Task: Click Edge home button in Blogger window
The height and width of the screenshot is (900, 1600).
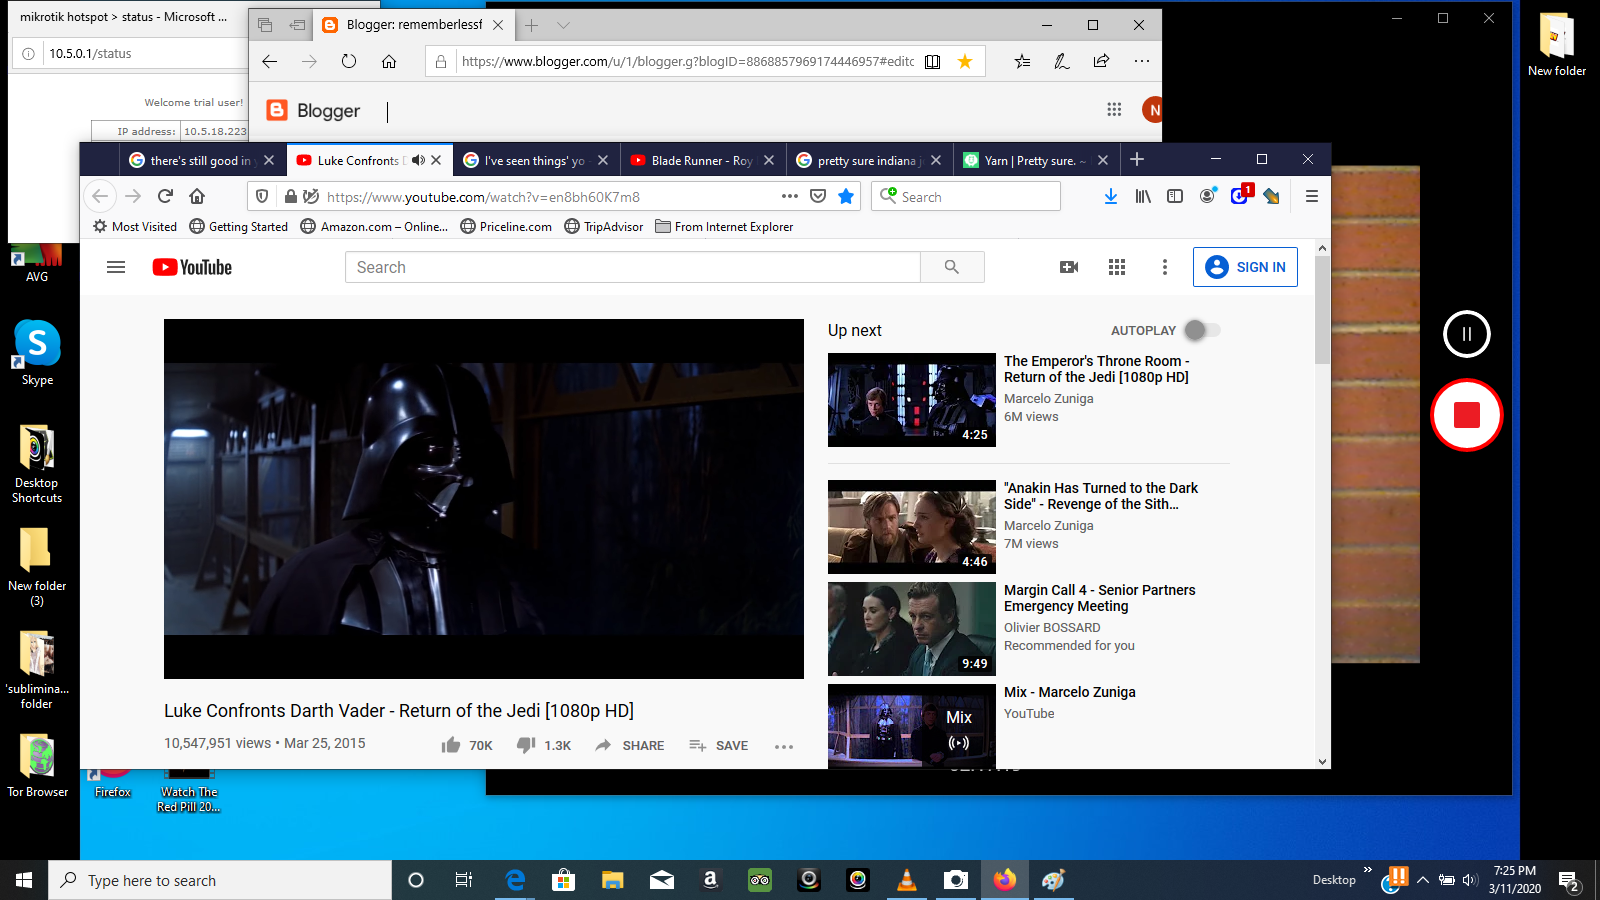Action: [389, 61]
